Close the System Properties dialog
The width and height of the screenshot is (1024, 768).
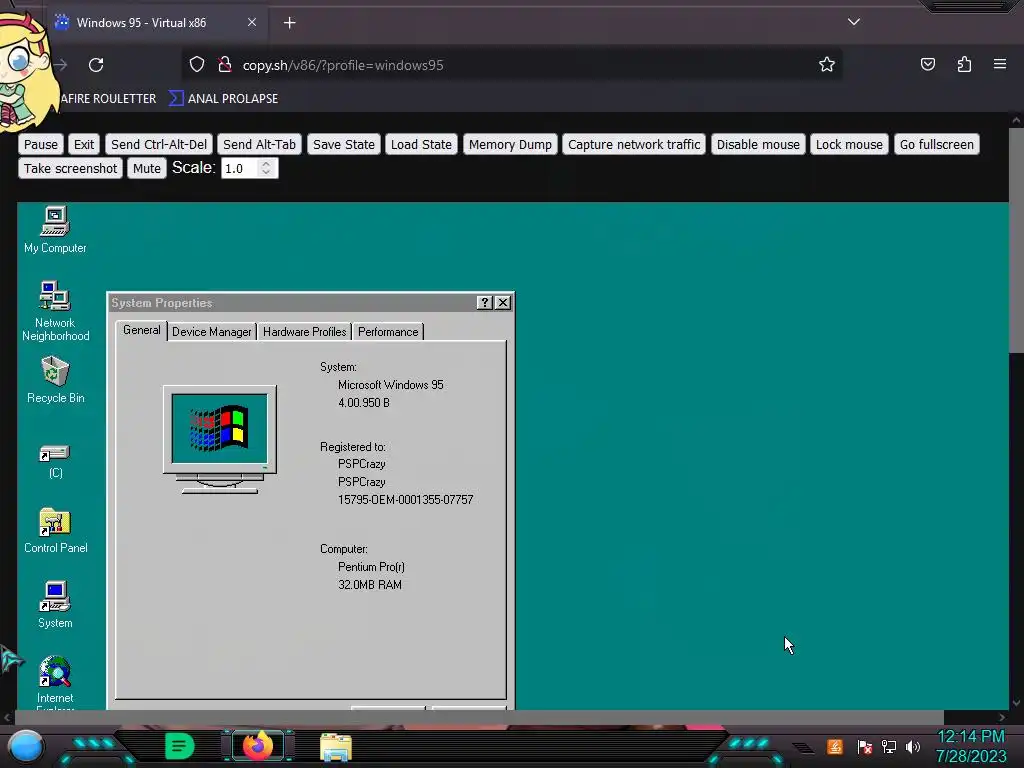[x=502, y=302]
